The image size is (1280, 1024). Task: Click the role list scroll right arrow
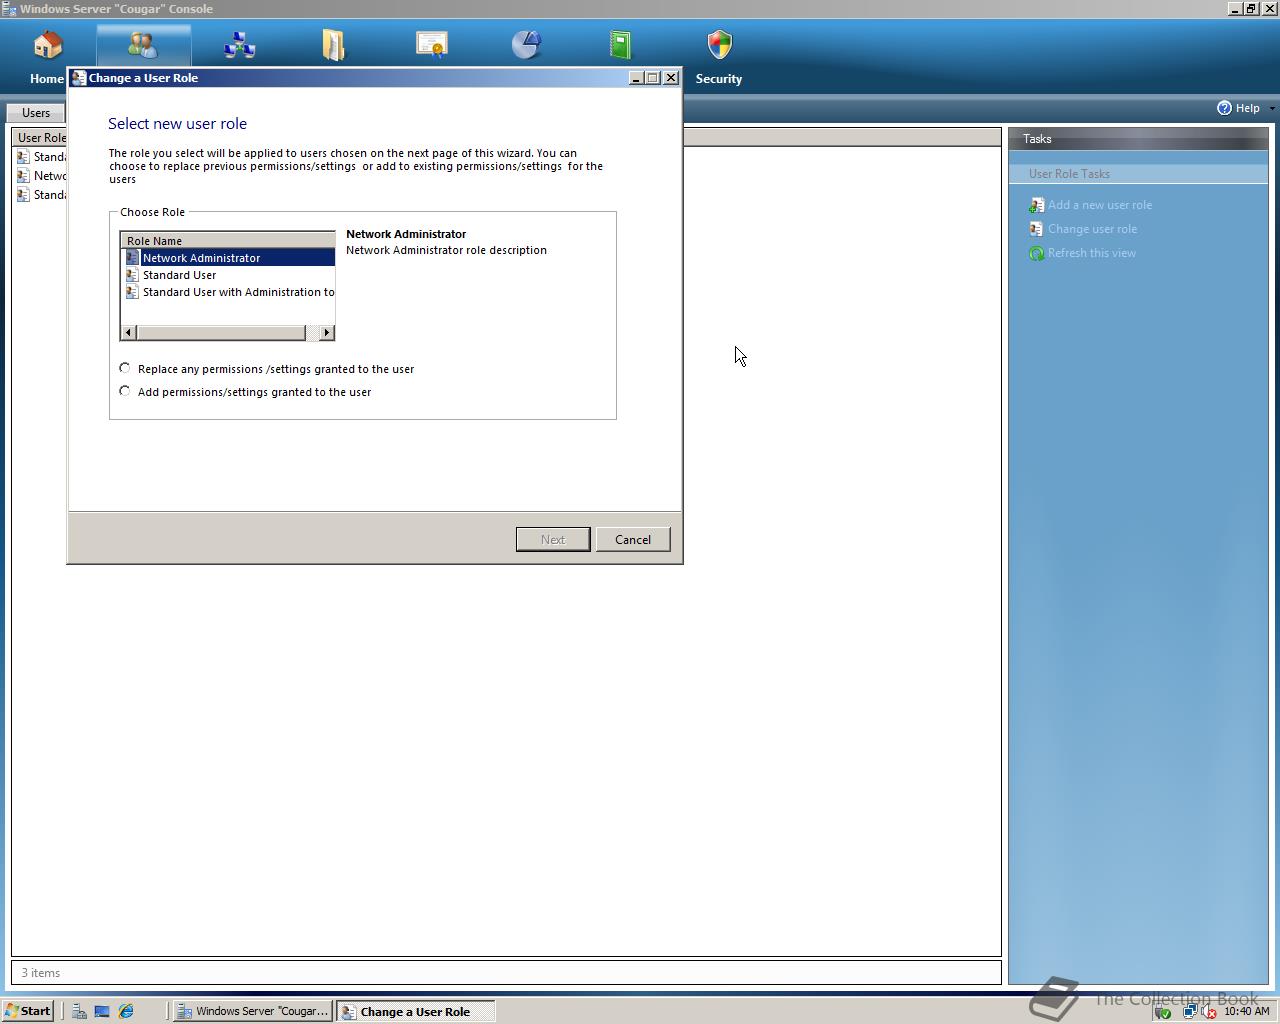point(326,332)
